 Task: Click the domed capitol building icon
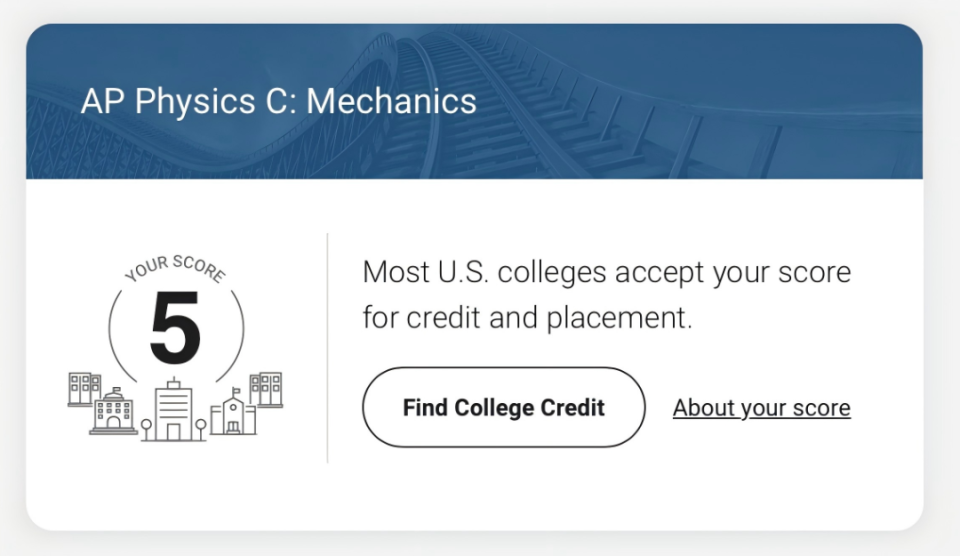pos(113,411)
